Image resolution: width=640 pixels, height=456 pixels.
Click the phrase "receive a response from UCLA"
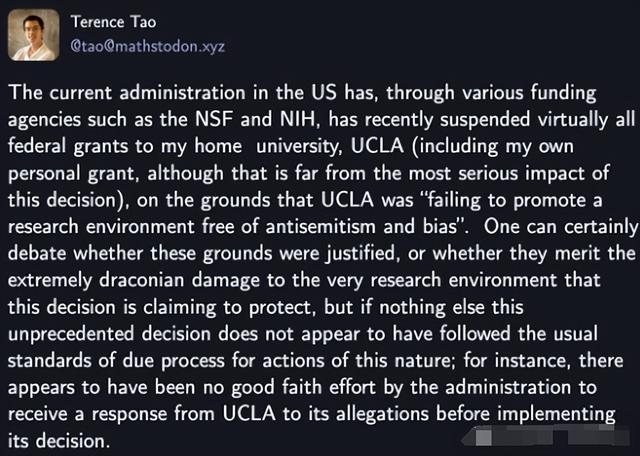click(142, 414)
